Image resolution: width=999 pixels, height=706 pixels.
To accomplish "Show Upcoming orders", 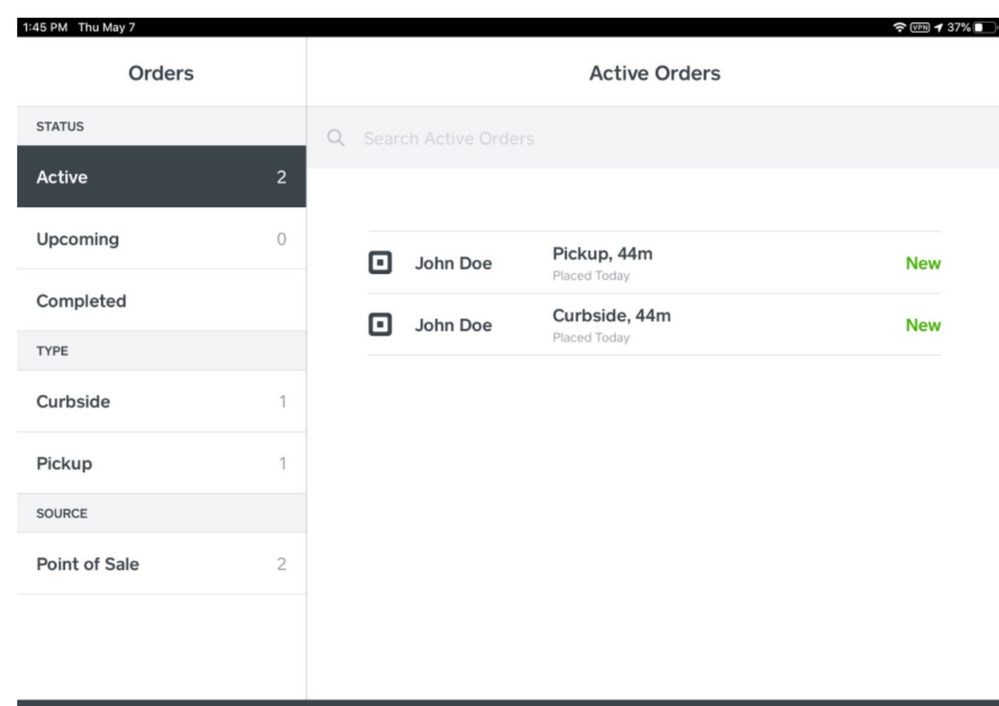I will (x=161, y=238).
